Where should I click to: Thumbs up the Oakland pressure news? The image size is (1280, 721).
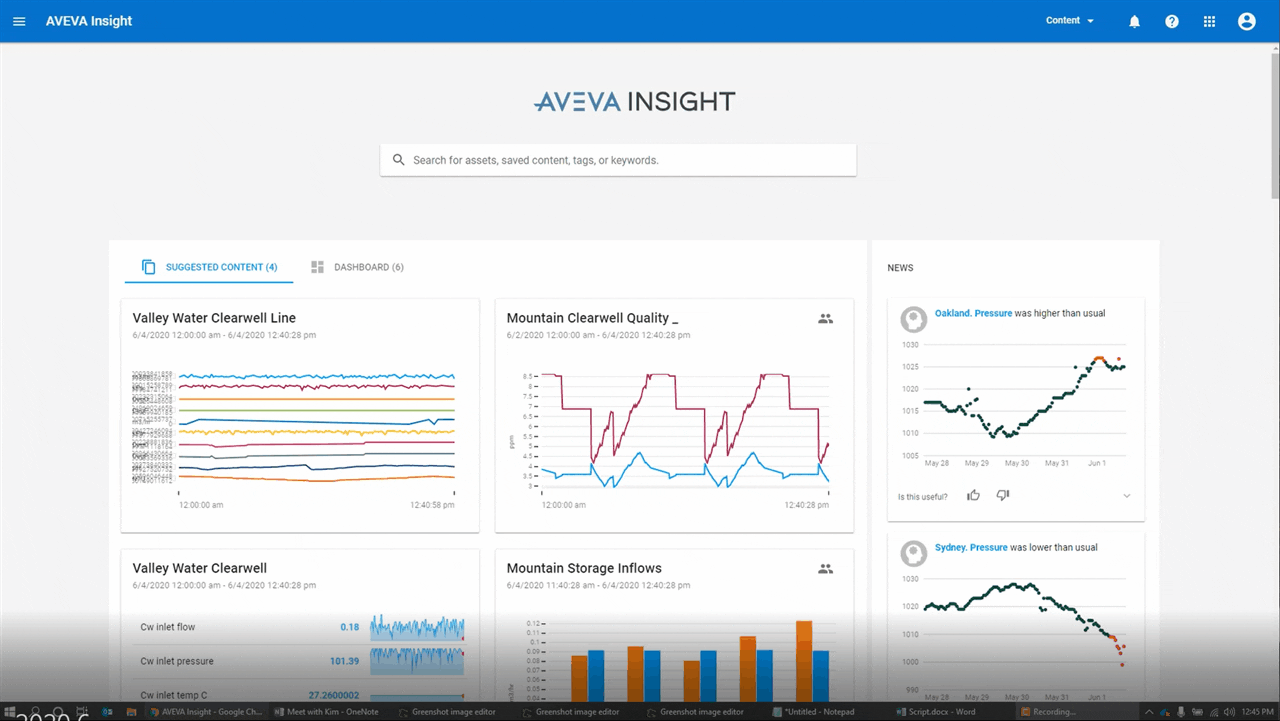click(x=973, y=495)
